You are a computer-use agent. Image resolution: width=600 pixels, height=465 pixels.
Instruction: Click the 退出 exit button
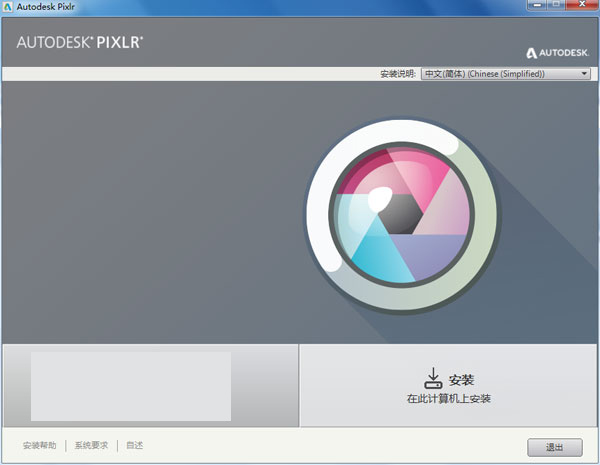[x=555, y=447]
